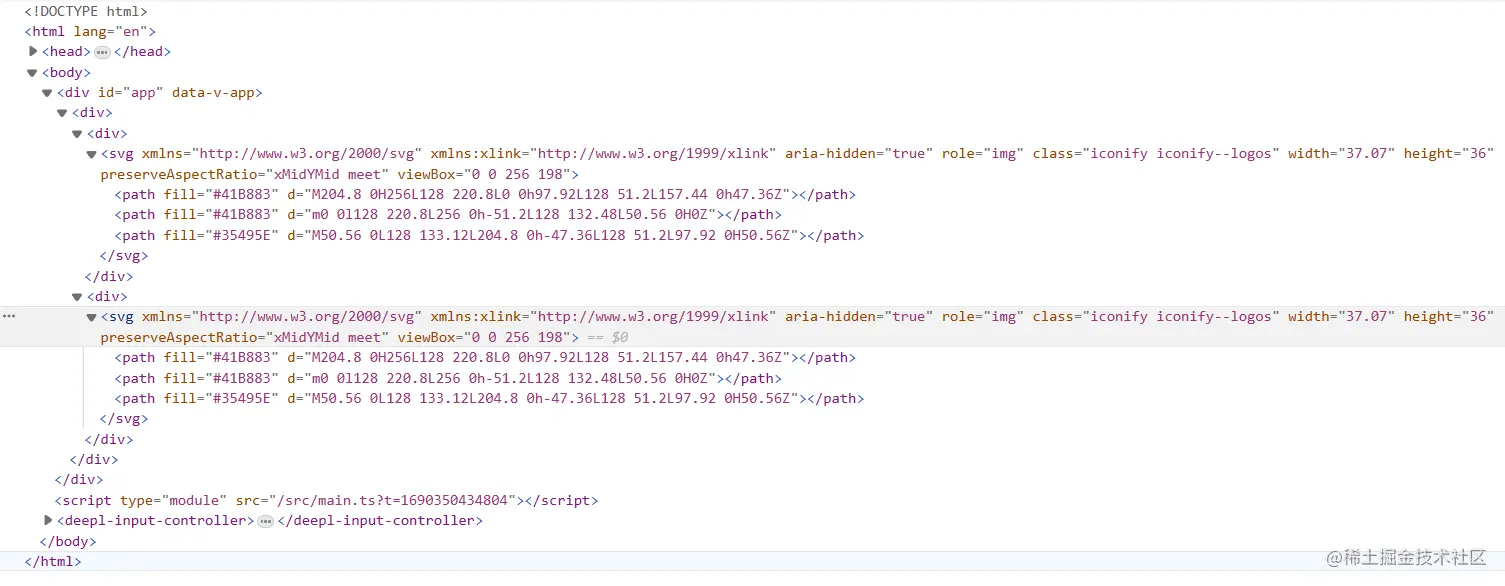The width and height of the screenshot is (1505, 586).
Task: Click the xmlns:xlink URL on the highlighted svg
Action: [x=653, y=316]
